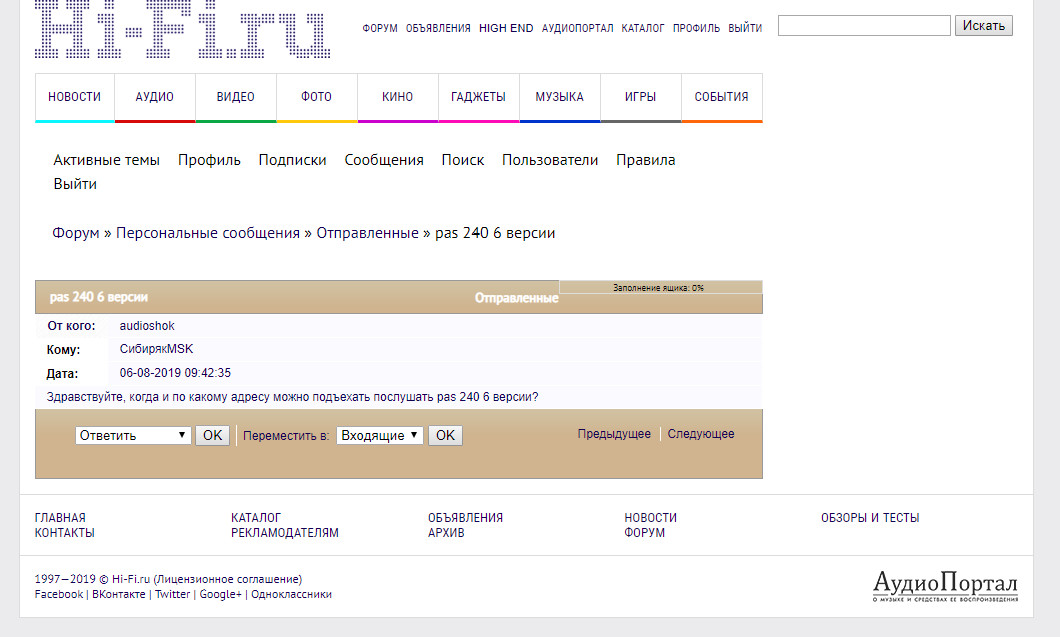Open the НОВОСТИ category tab
The height and width of the screenshot is (637, 1060).
75,97
